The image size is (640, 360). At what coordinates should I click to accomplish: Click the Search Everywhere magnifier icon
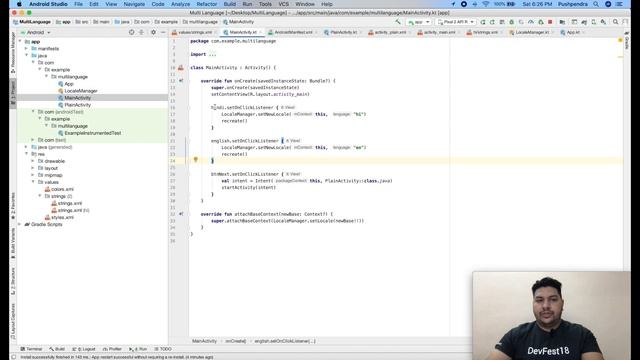point(615,22)
